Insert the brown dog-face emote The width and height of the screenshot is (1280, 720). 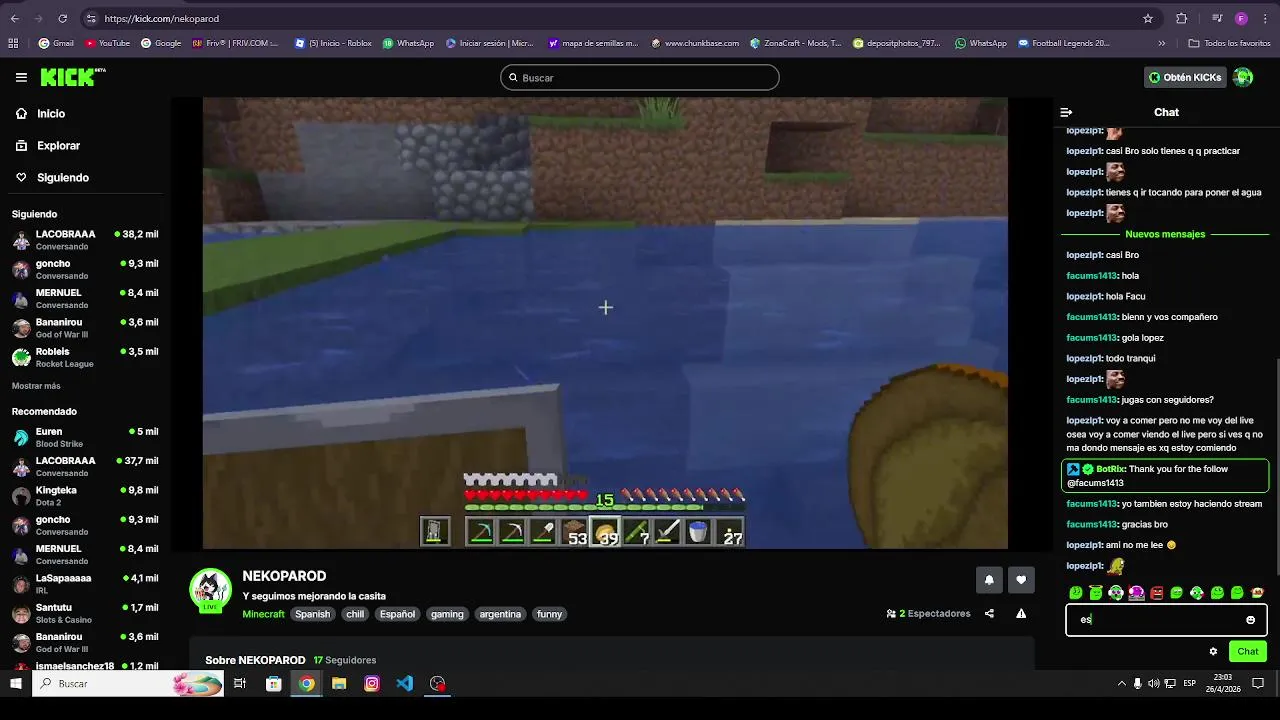click(1257, 593)
